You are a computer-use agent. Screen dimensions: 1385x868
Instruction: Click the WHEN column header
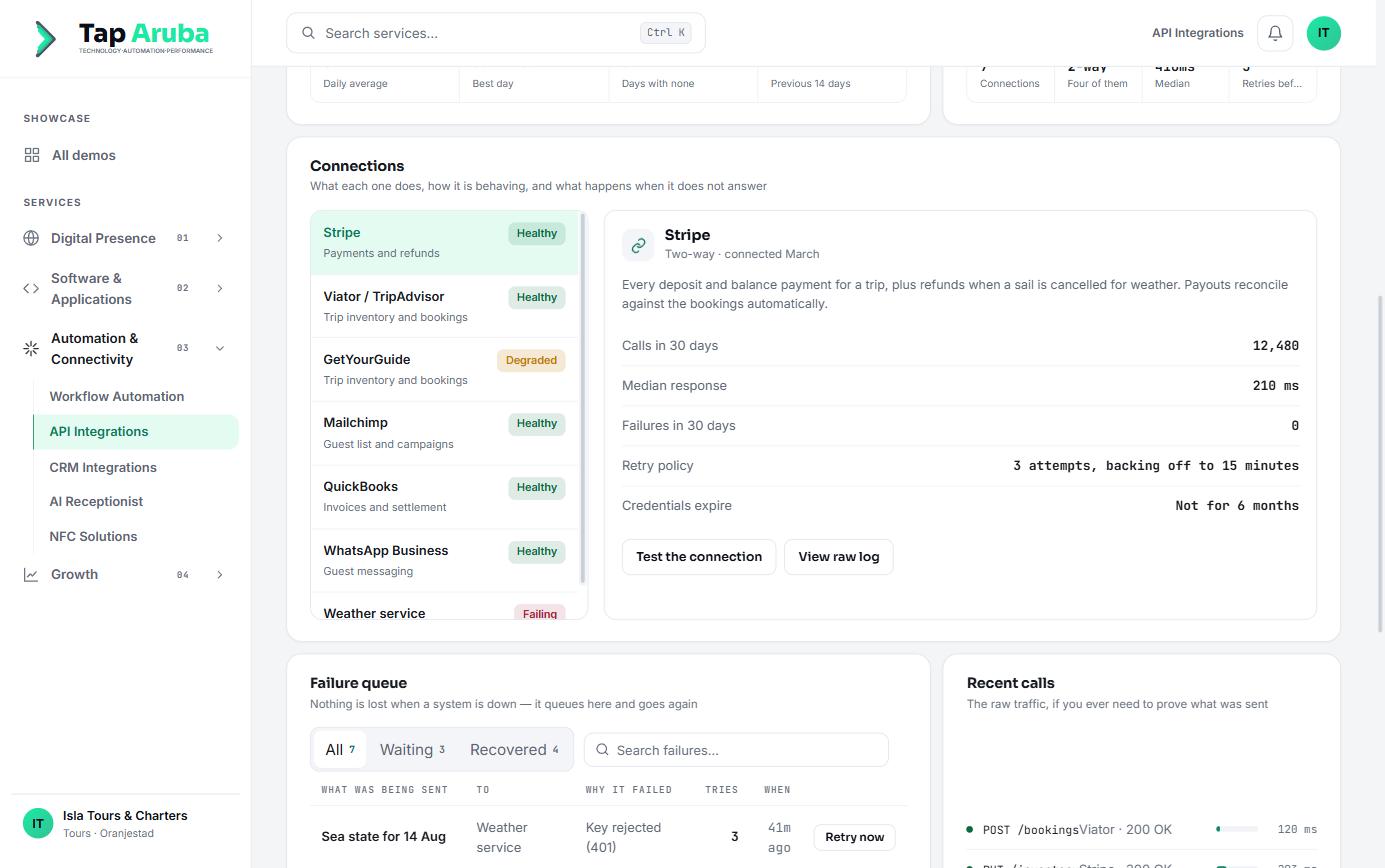pos(778,790)
